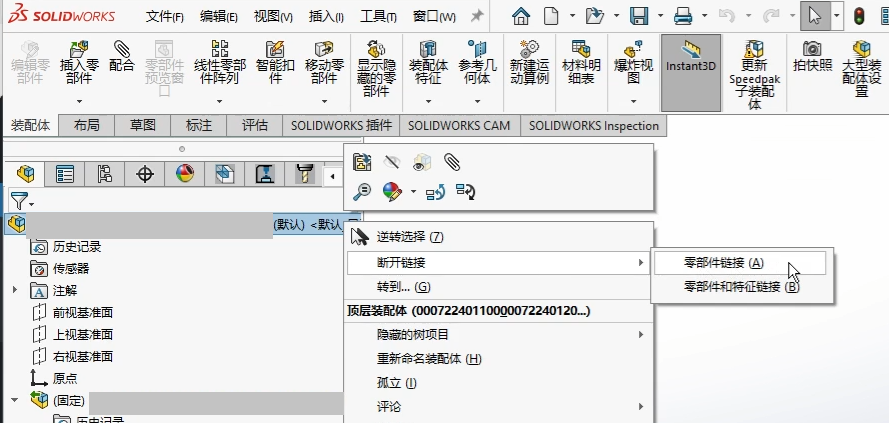Choose 重新命名装配体 (H) in context menu
This screenshot has width=889, height=423.
click(x=499, y=359)
